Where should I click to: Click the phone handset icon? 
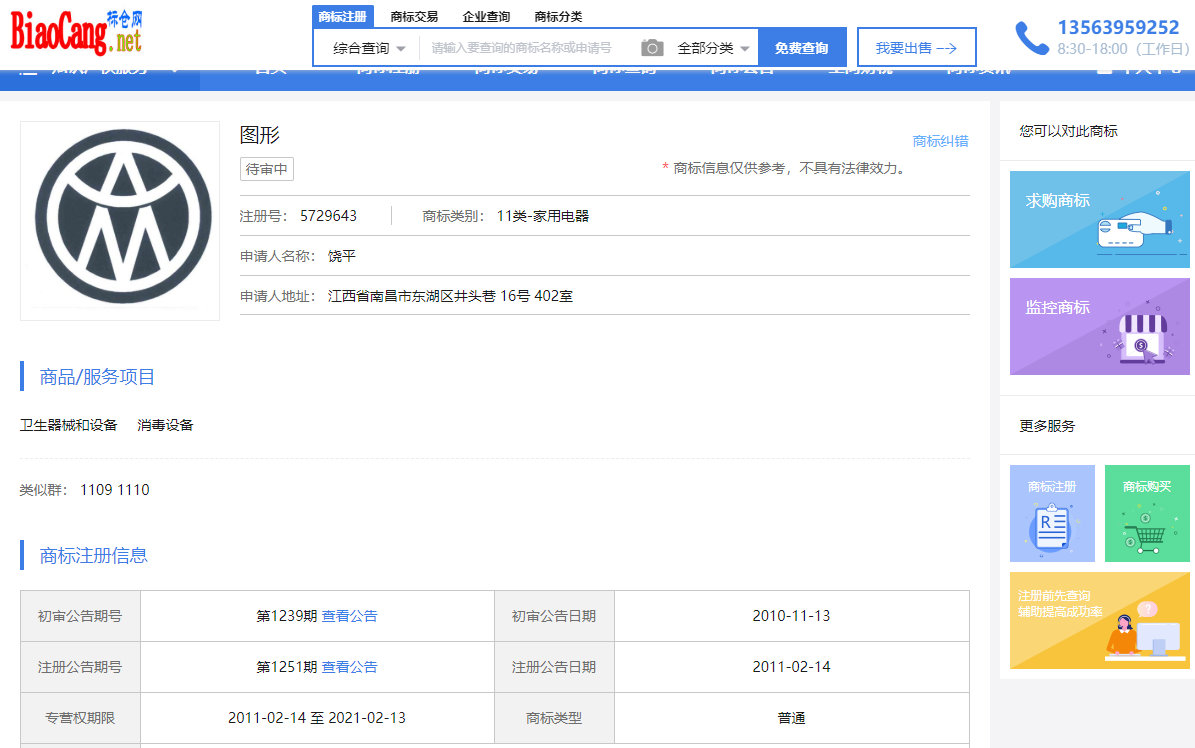[x=1032, y=38]
